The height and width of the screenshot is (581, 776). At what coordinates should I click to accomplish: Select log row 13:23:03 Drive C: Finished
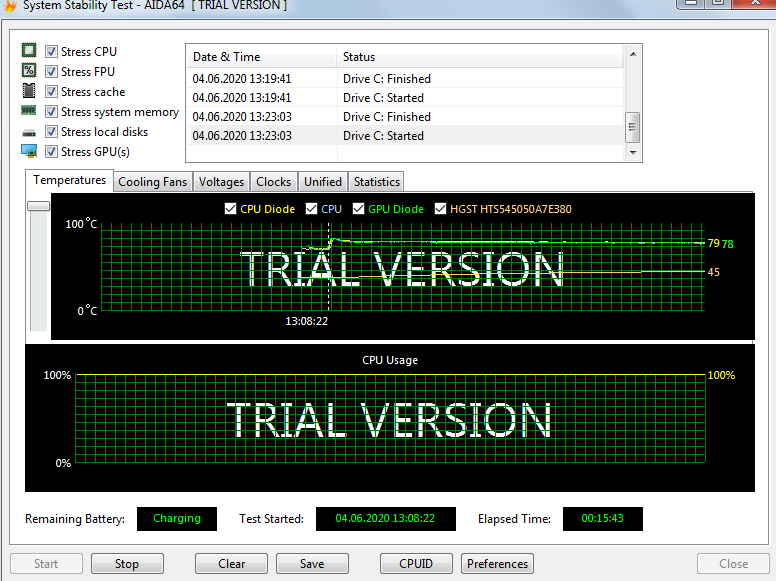[x=405, y=117]
